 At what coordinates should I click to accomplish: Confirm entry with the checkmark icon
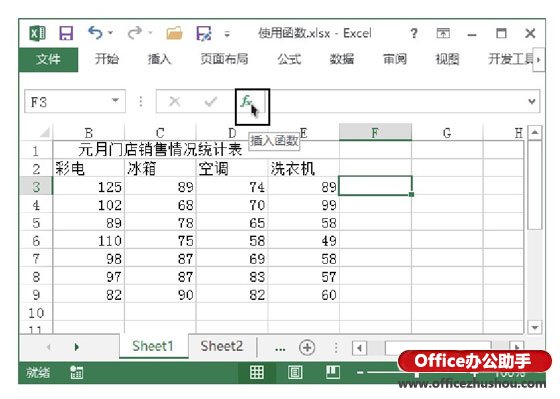(211, 102)
